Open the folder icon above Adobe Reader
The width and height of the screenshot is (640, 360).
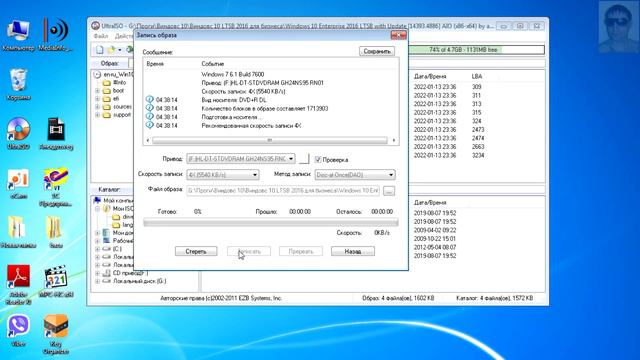(18, 231)
